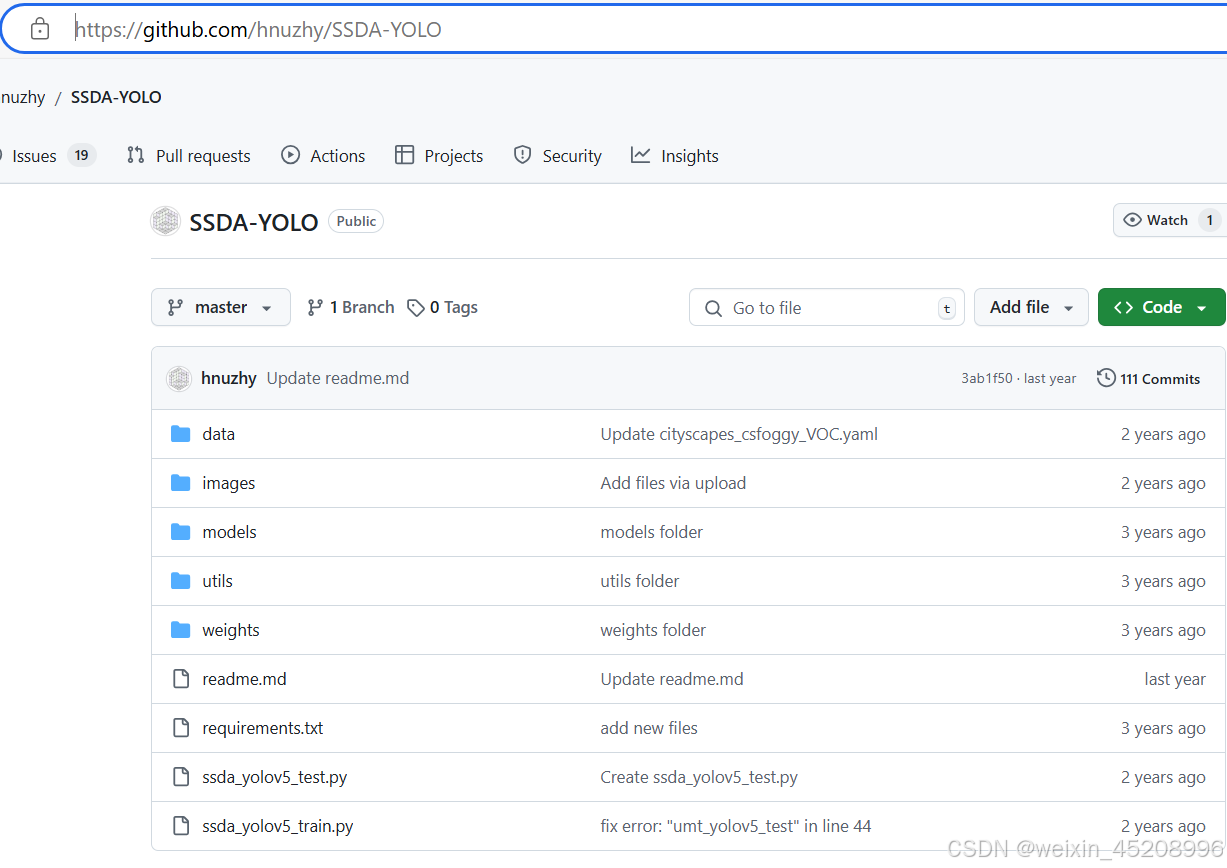Screen dimensions: 1227x868
Task: Open hnuzhy author link in the commit row
Action: [x=228, y=378]
